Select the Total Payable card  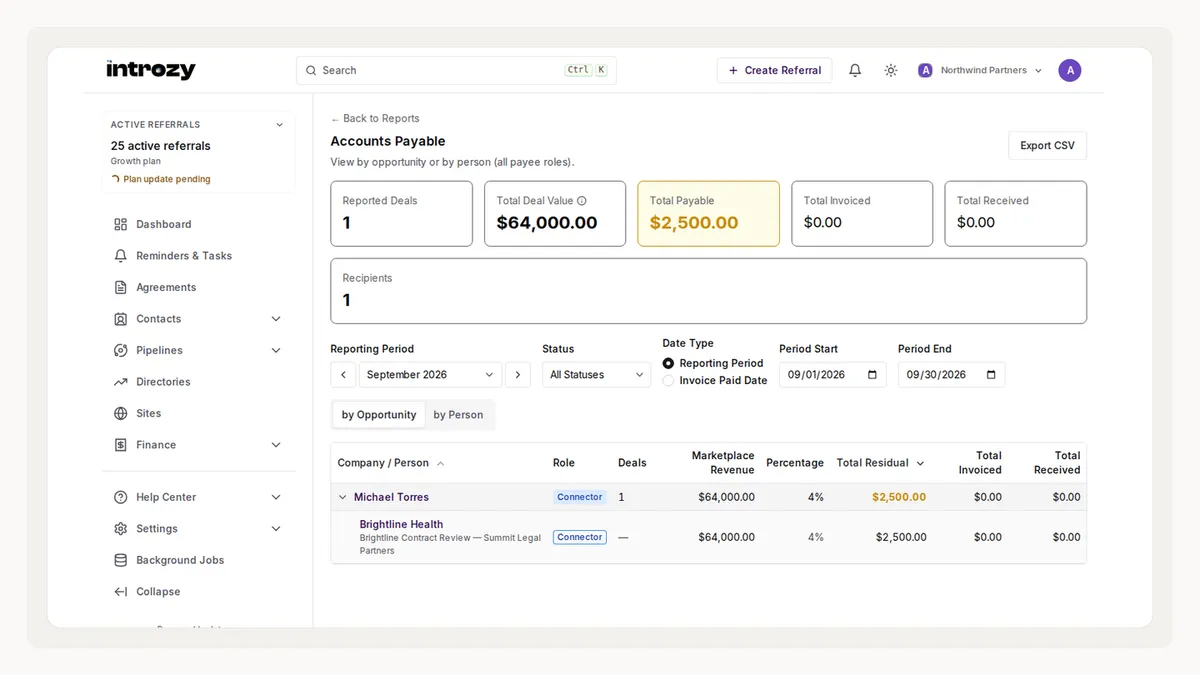pyautogui.click(x=708, y=213)
